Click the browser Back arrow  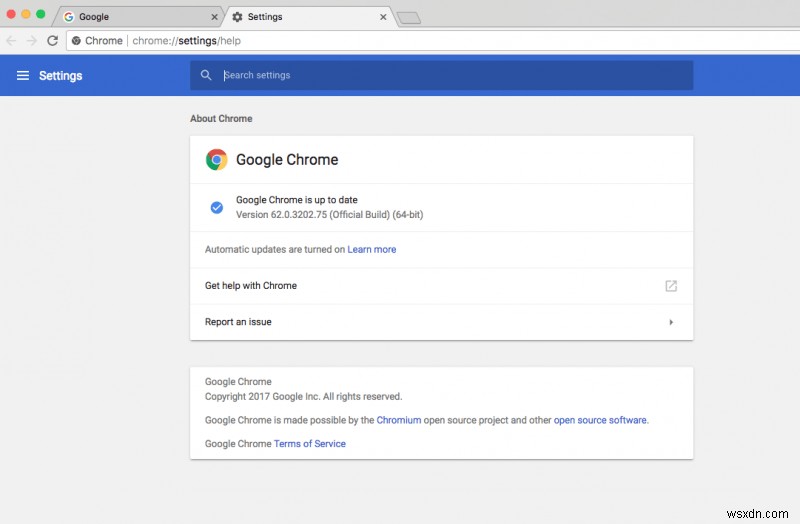[x=11, y=40]
